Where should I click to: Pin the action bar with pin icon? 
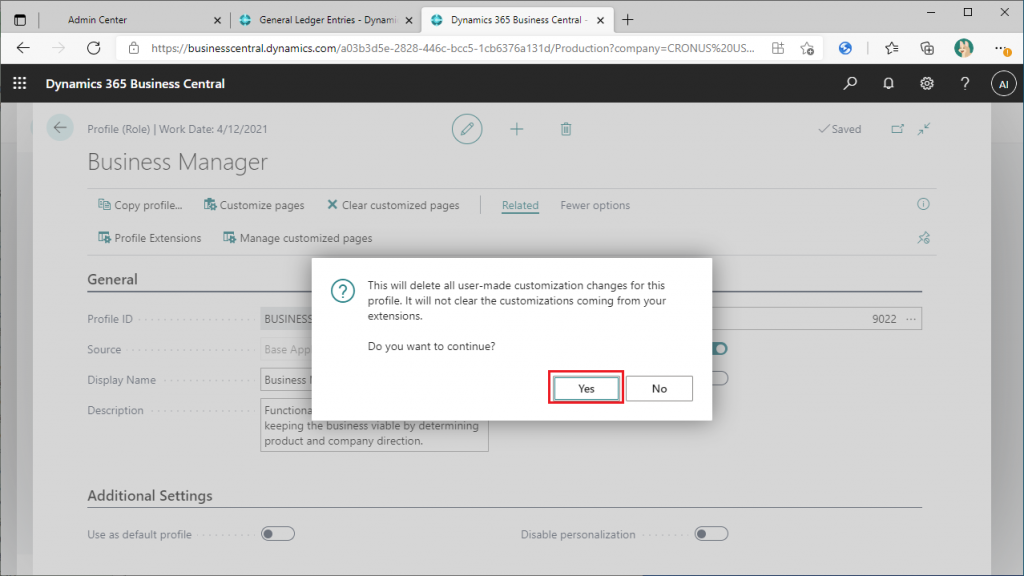[x=923, y=238]
